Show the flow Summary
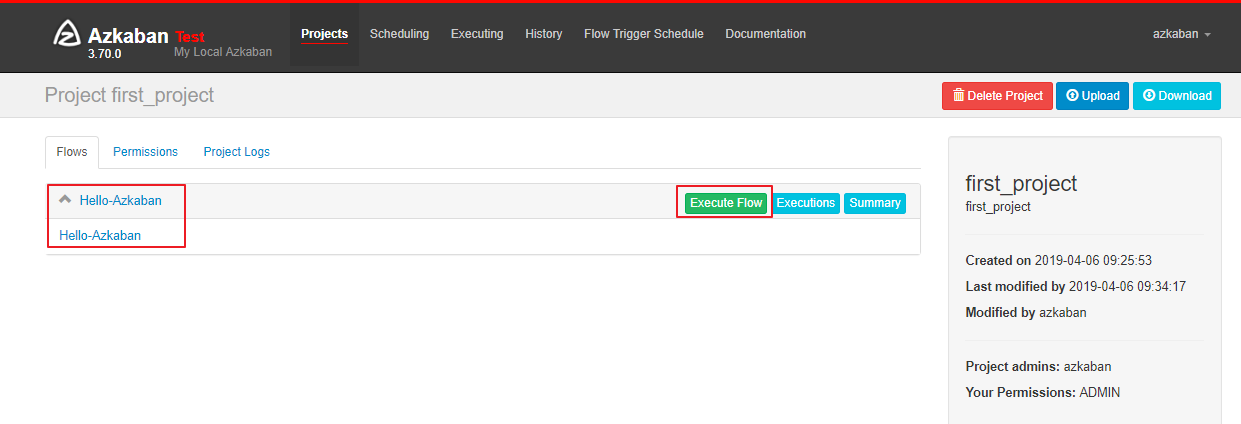The width and height of the screenshot is (1241, 424). click(874, 203)
